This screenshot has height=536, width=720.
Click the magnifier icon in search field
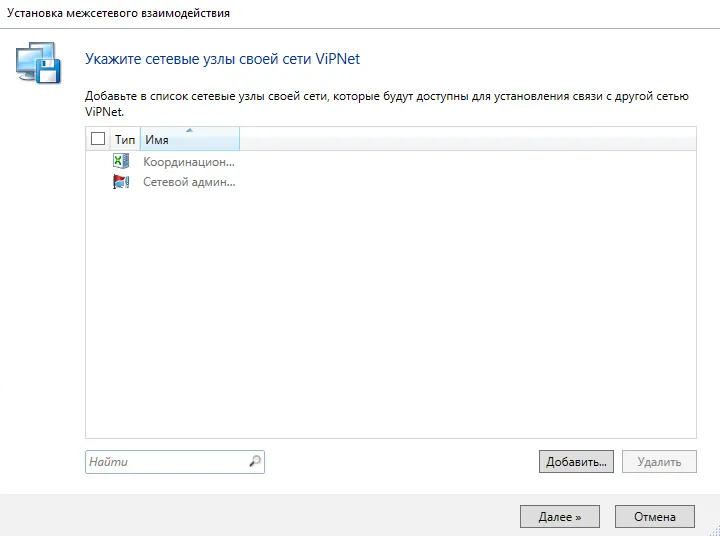[x=255, y=461]
